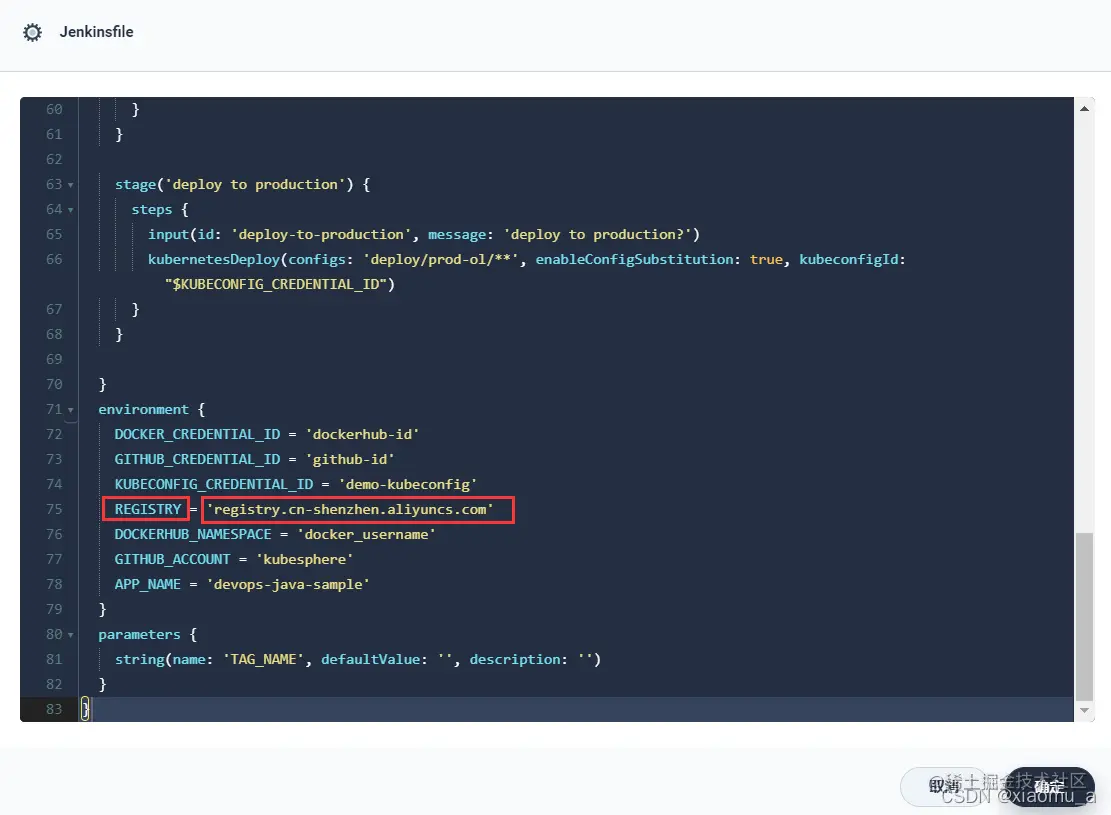Viewport: 1111px width, 815px height.
Task: Click the defaultValue keyword on line 81
Action: tap(371, 660)
